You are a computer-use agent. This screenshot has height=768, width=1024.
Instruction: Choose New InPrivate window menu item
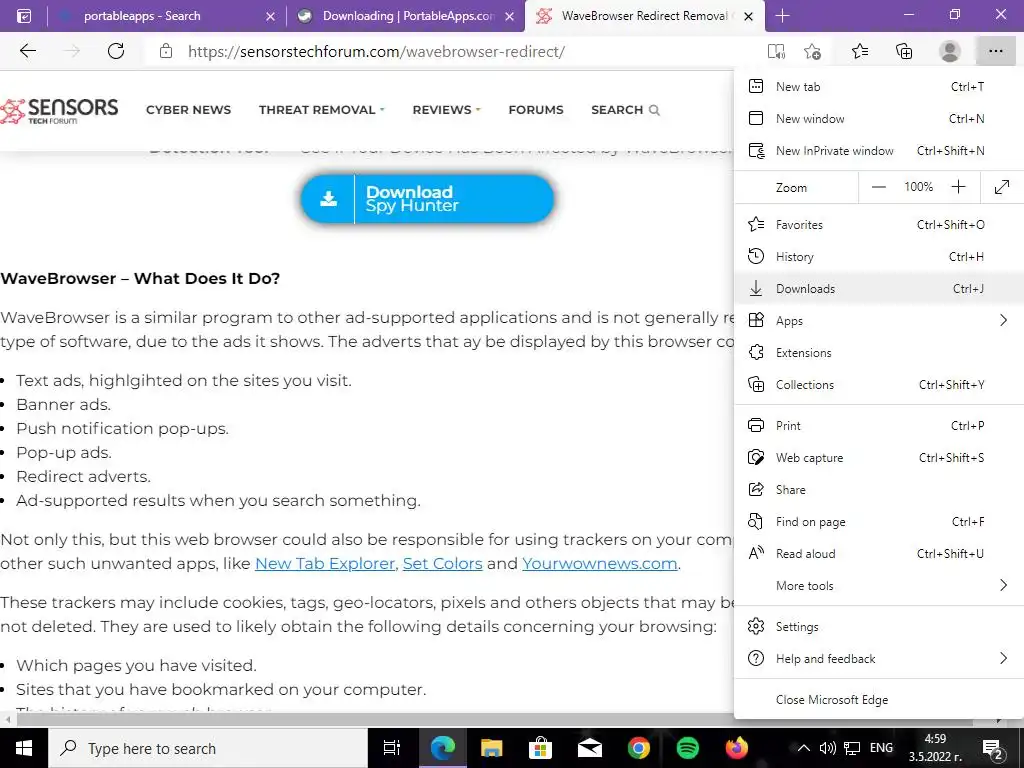click(x=878, y=151)
